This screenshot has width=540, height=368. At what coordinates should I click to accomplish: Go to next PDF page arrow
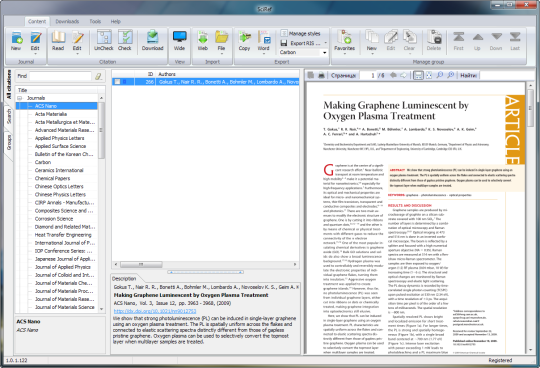coord(403,75)
